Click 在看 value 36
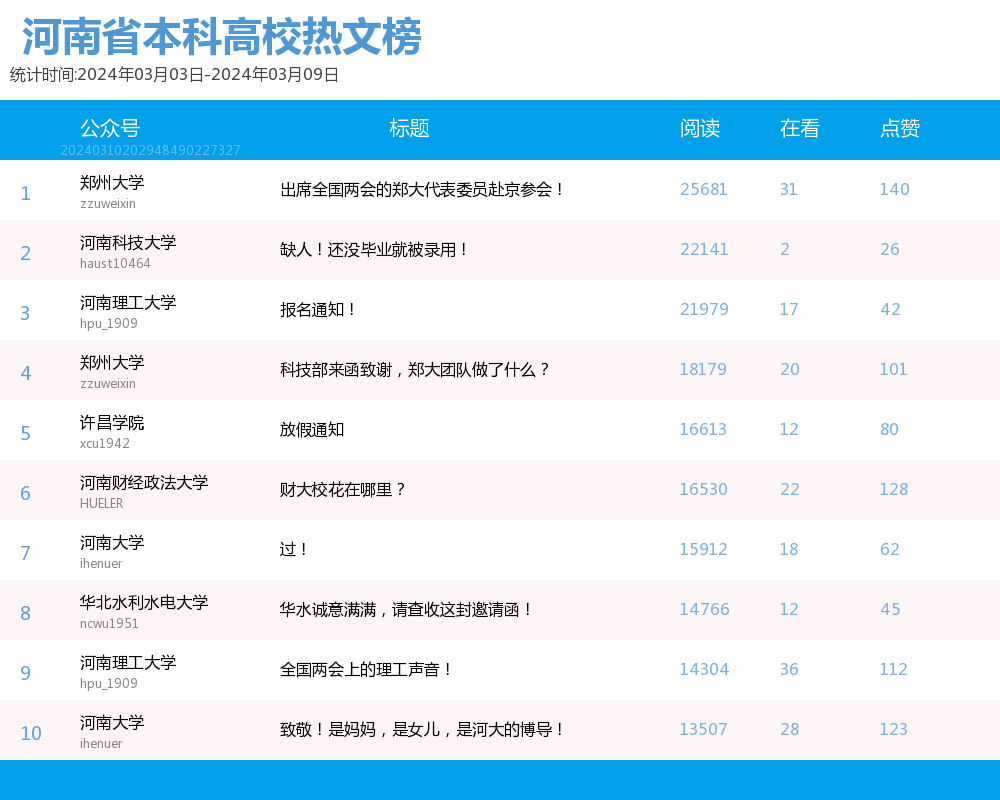 (790, 669)
